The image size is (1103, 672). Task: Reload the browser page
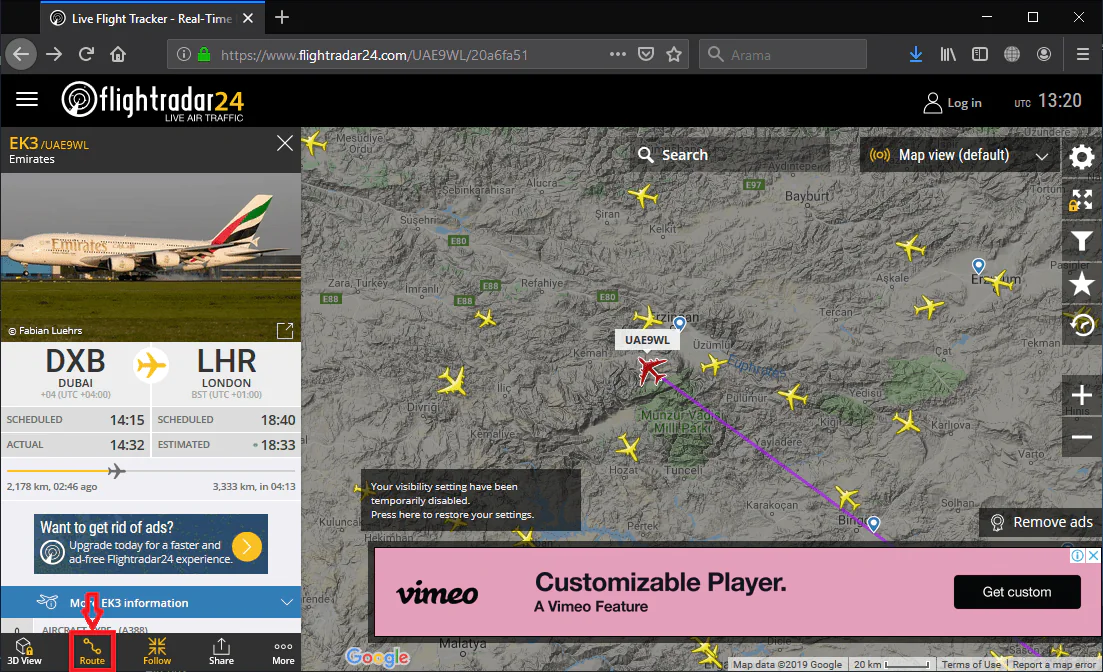pos(86,54)
